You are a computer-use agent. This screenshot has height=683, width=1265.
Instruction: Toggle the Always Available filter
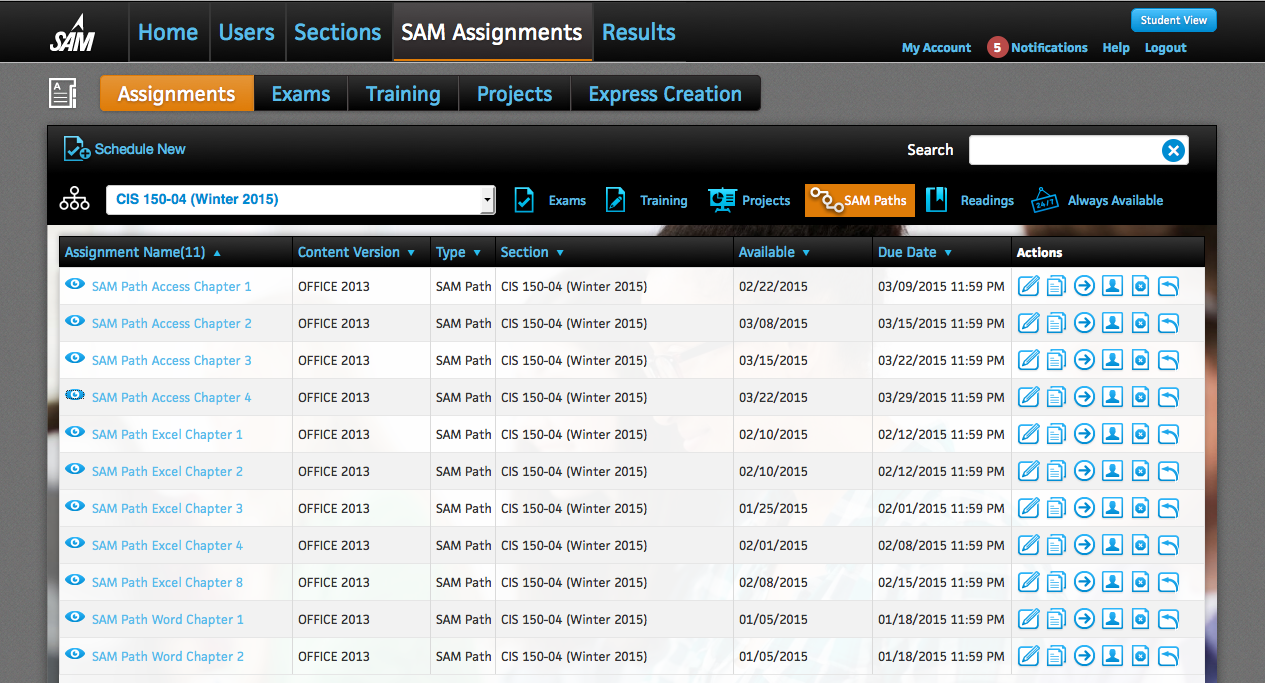coord(1097,200)
